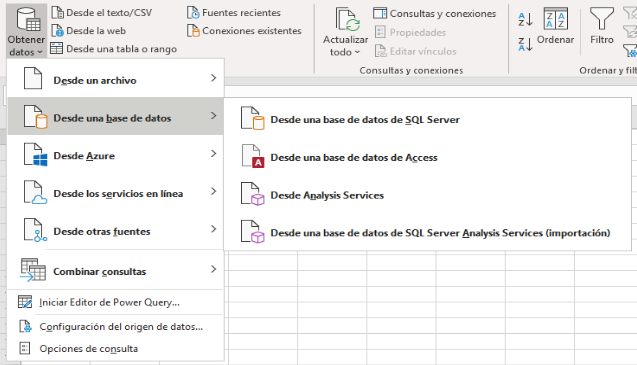Click the Editar vínculos icon
This screenshot has width=637, height=365.
[x=380, y=51]
